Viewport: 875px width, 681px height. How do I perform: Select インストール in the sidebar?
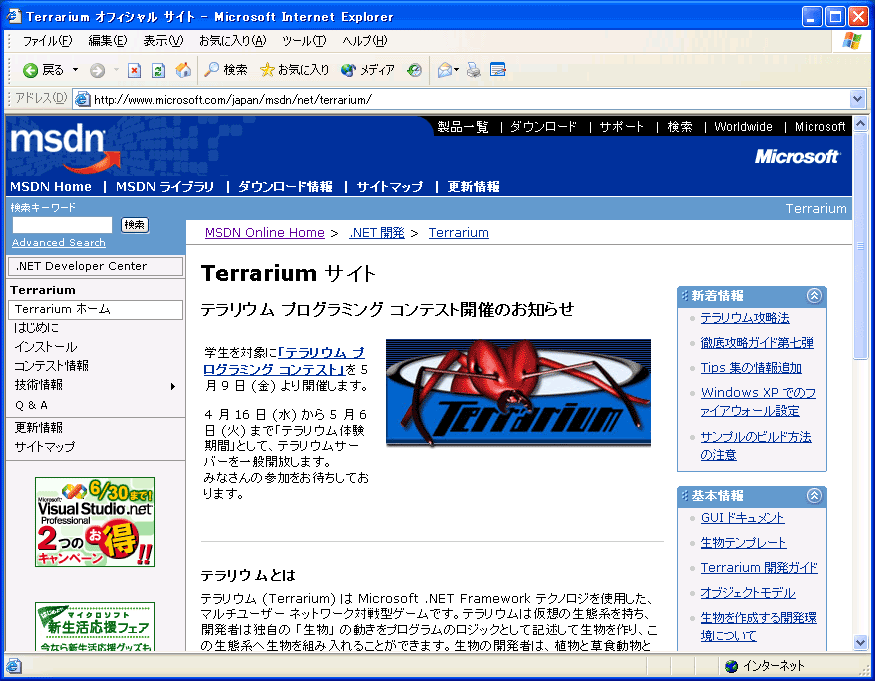[46, 347]
